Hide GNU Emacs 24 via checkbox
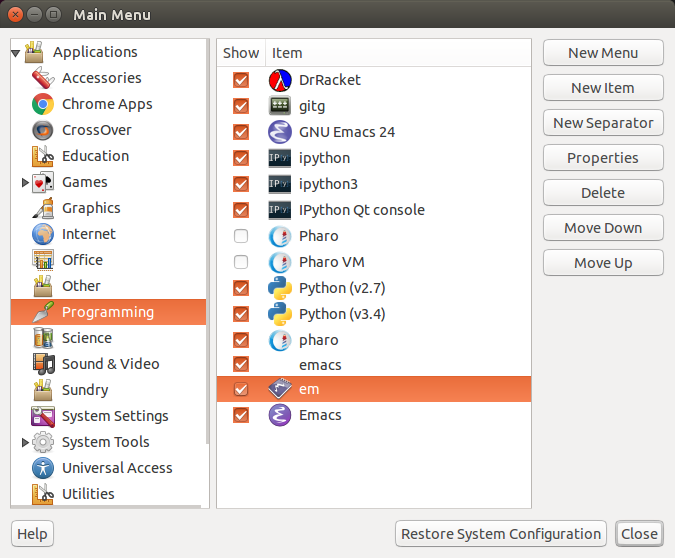675x558 pixels. 241,132
